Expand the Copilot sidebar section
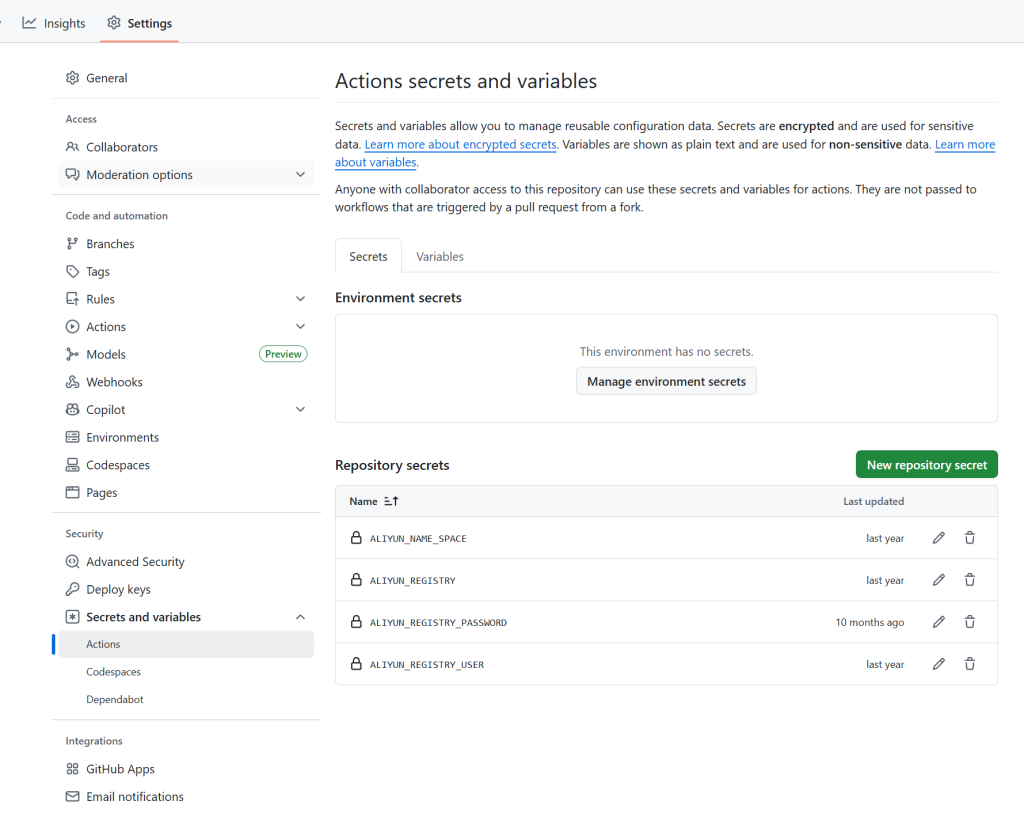 (300, 410)
